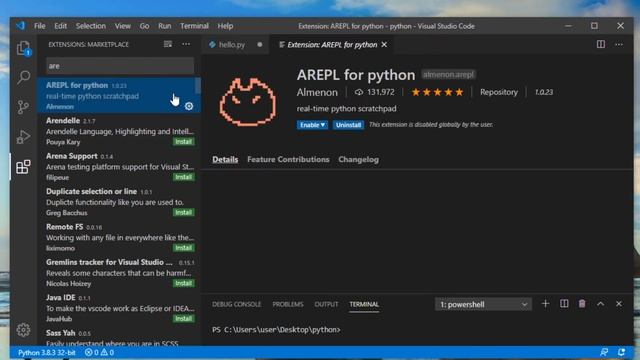Screen dimensions: 640x360
Task: Close the terminal panel
Action: [619, 304]
